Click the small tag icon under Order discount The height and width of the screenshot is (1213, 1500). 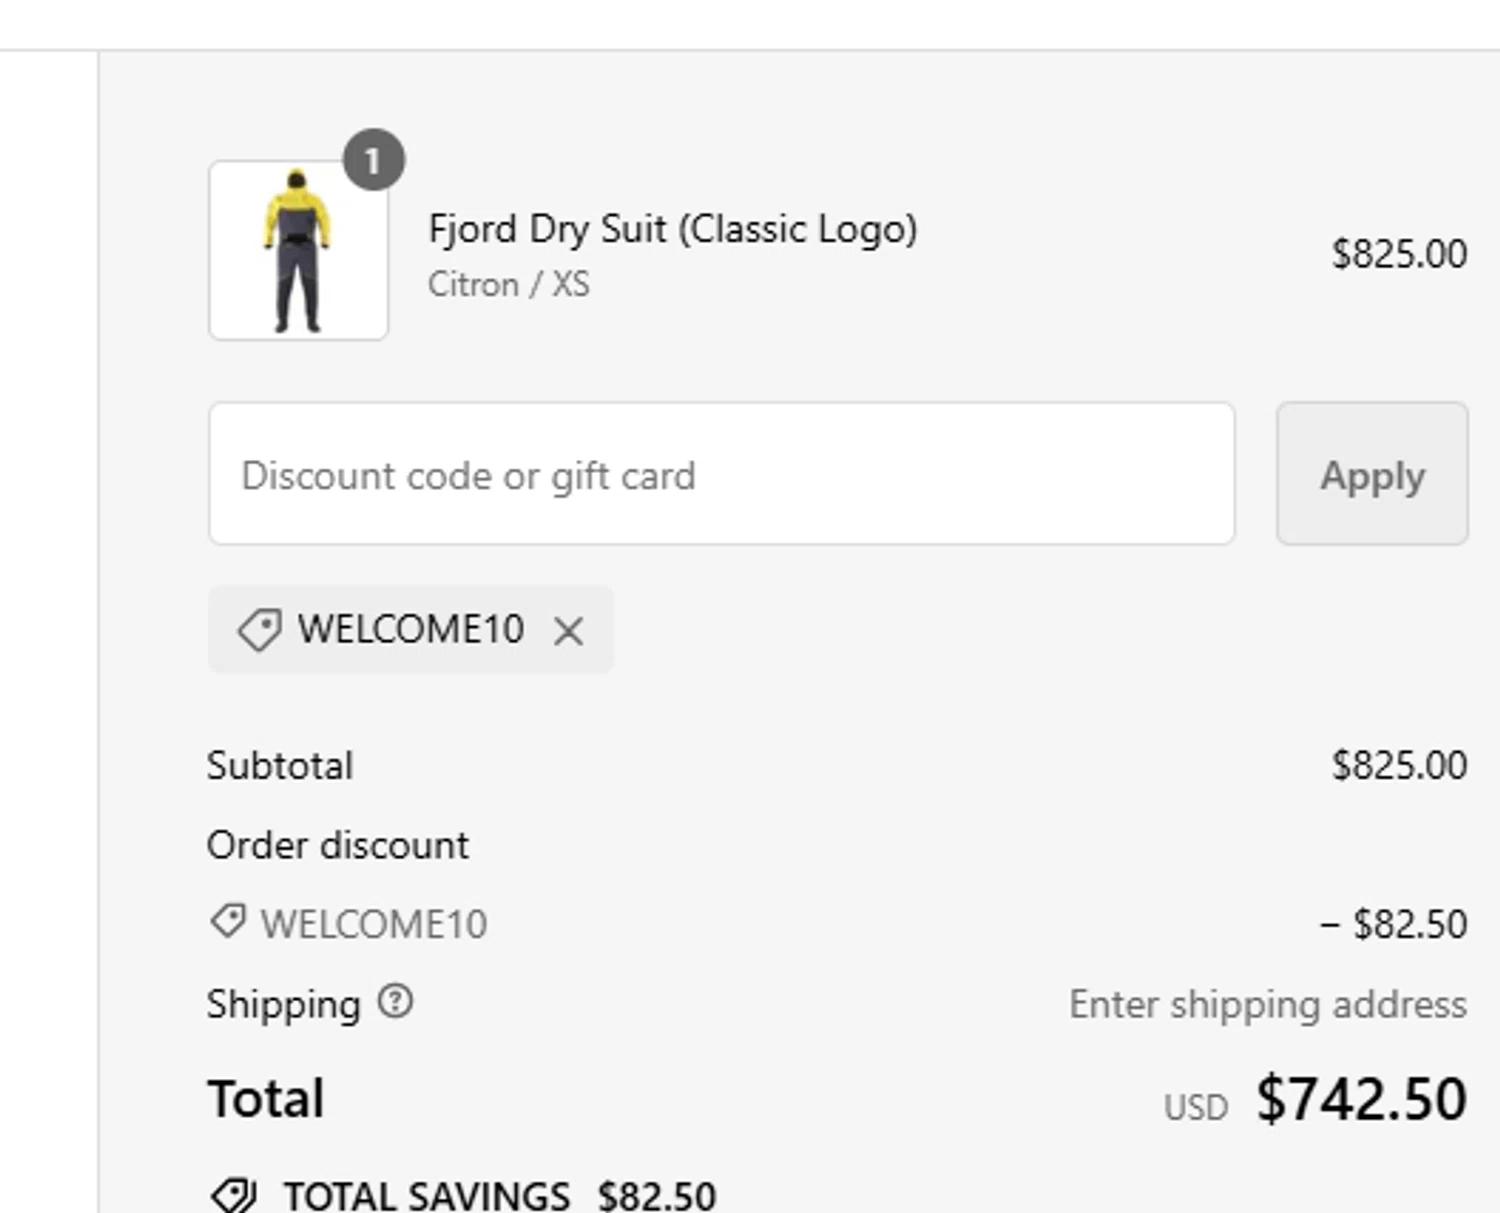click(228, 921)
